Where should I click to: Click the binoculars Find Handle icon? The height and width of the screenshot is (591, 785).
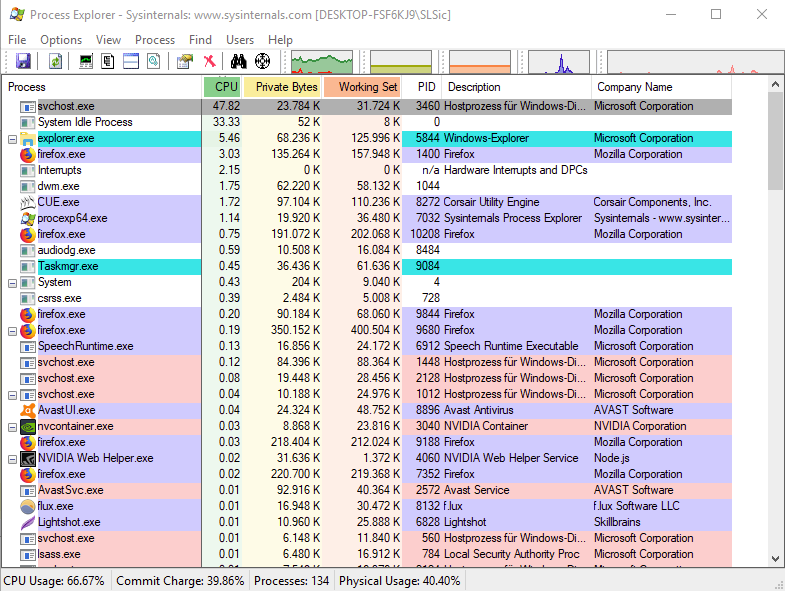pyautogui.click(x=238, y=61)
